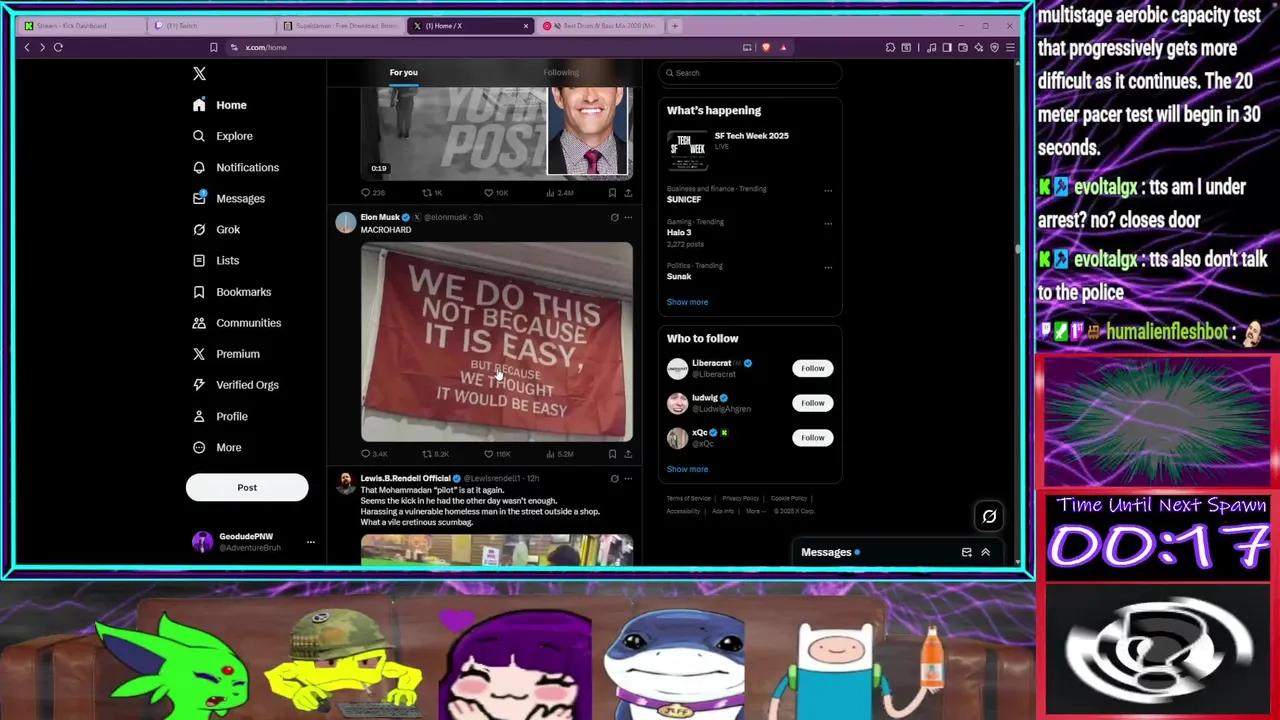Screen dimensions: 1280x720
Task: Switch to the For you tab
Action: [403, 72]
